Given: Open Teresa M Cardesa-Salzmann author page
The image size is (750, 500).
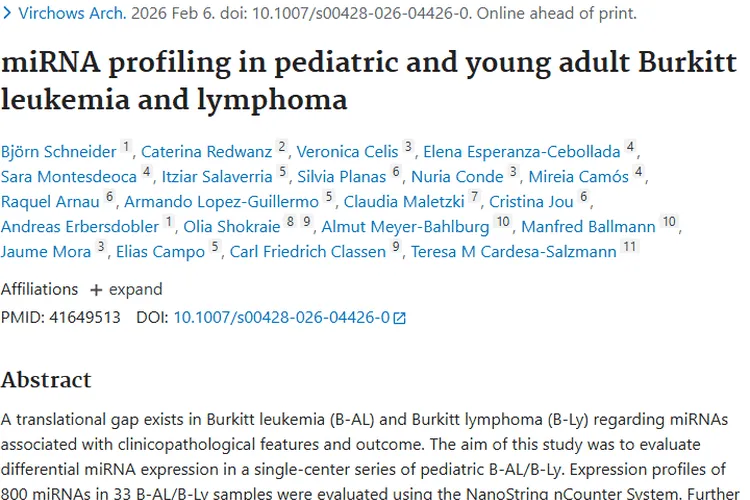Looking at the screenshot, I should 513,252.
